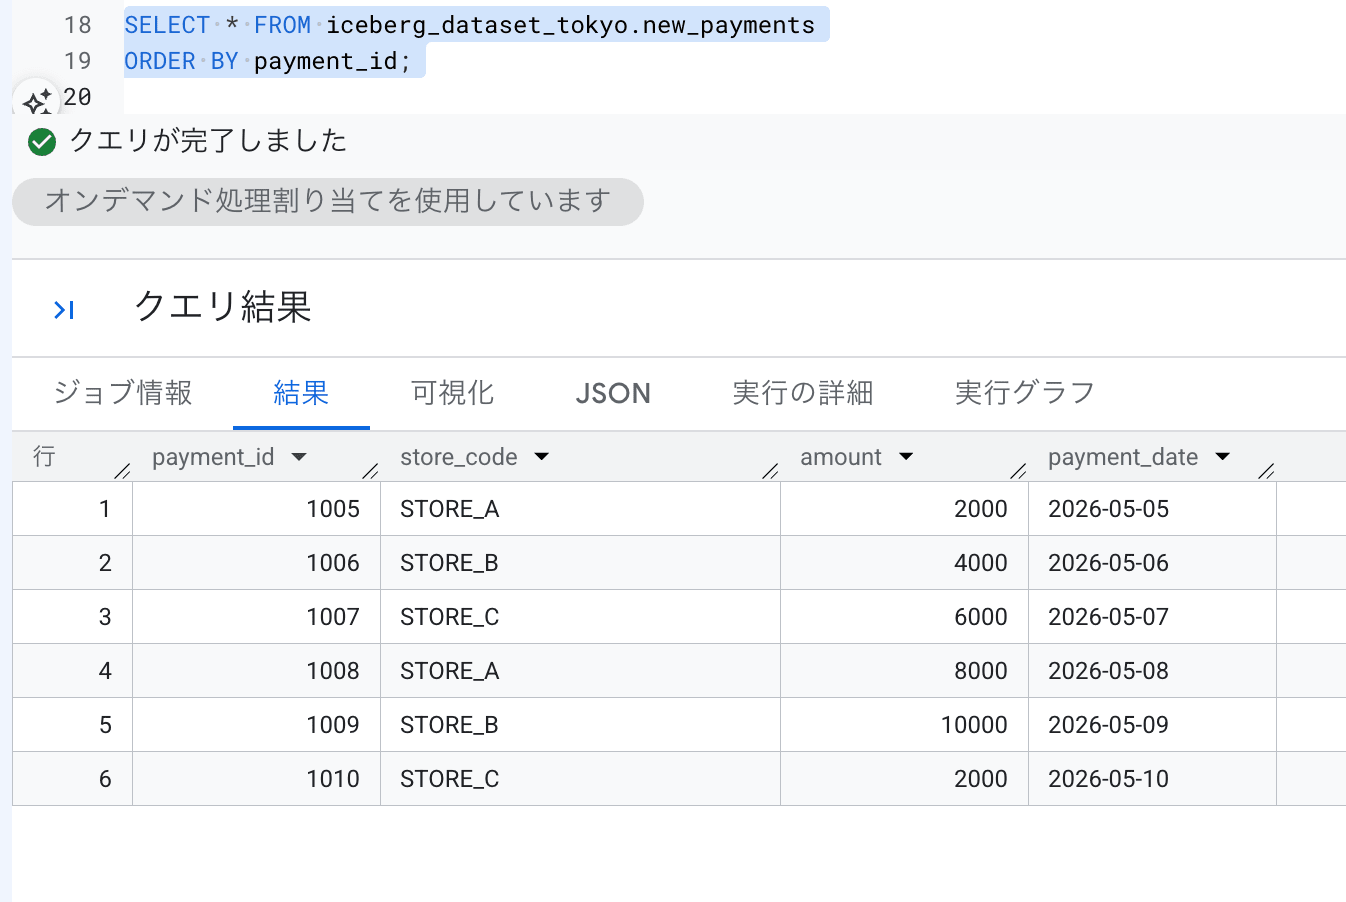This screenshot has width=1346, height=902.
Task: Click the amount cell 10000
Action: pyautogui.click(x=904, y=725)
